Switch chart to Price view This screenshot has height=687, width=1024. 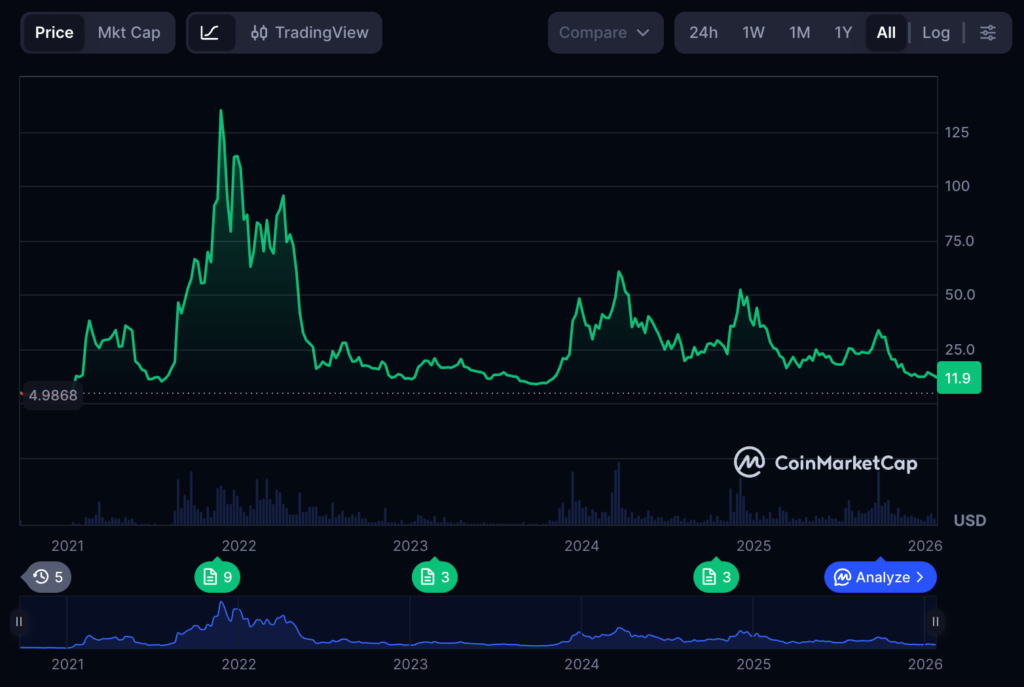click(54, 33)
